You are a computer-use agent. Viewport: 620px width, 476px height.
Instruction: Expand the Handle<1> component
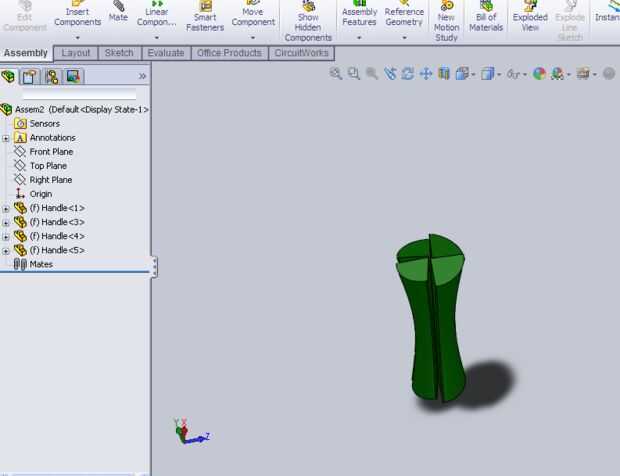[x=6, y=209]
